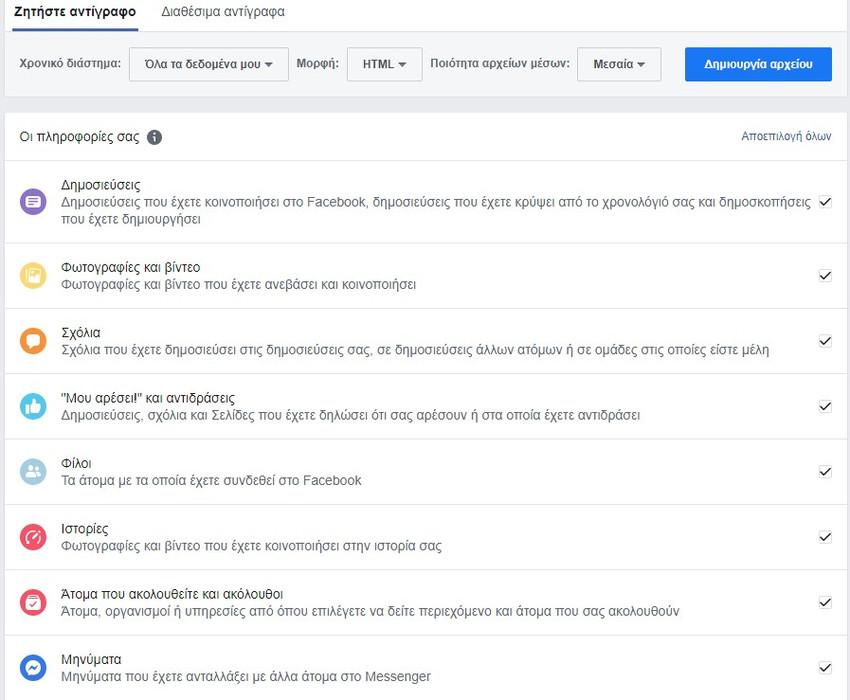
Task: Click the Οι πληροφορίες σας title
Action: [79, 137]
